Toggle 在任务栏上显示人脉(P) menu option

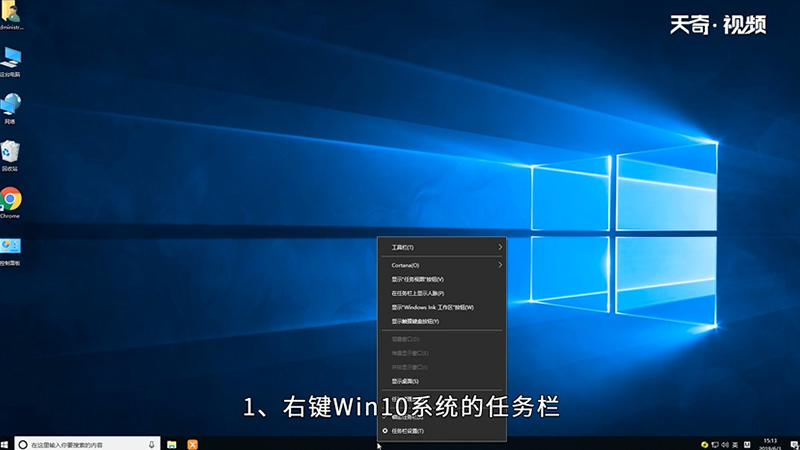pyautogui.click(x=442, y=293)
